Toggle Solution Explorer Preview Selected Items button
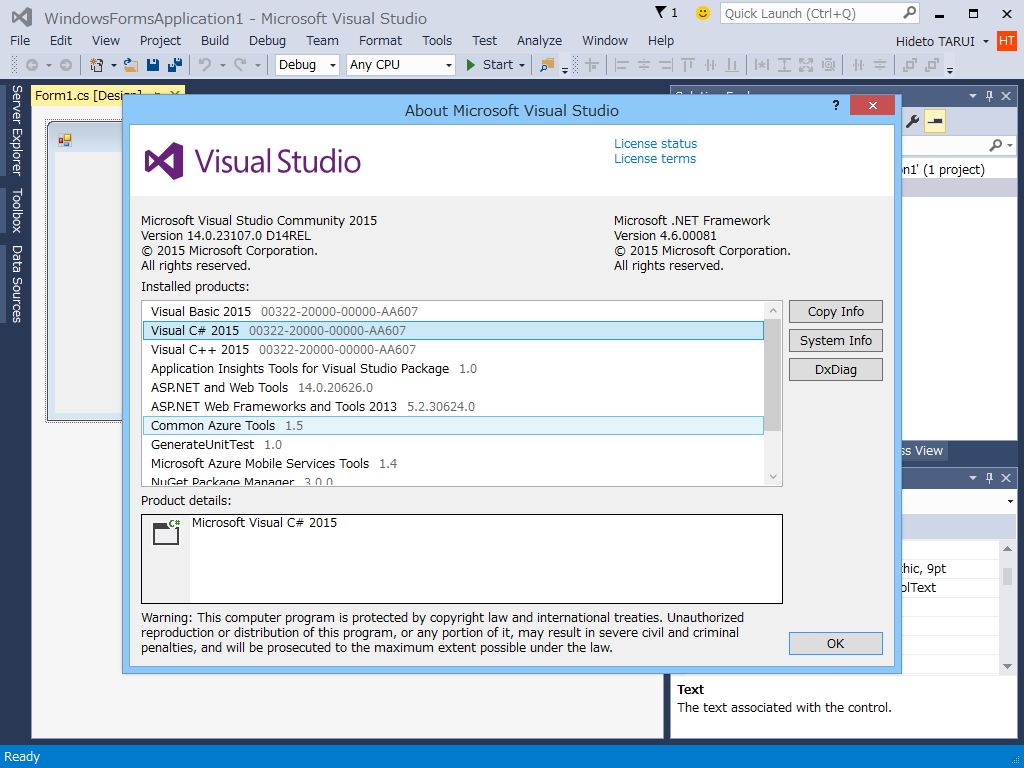 935,121
